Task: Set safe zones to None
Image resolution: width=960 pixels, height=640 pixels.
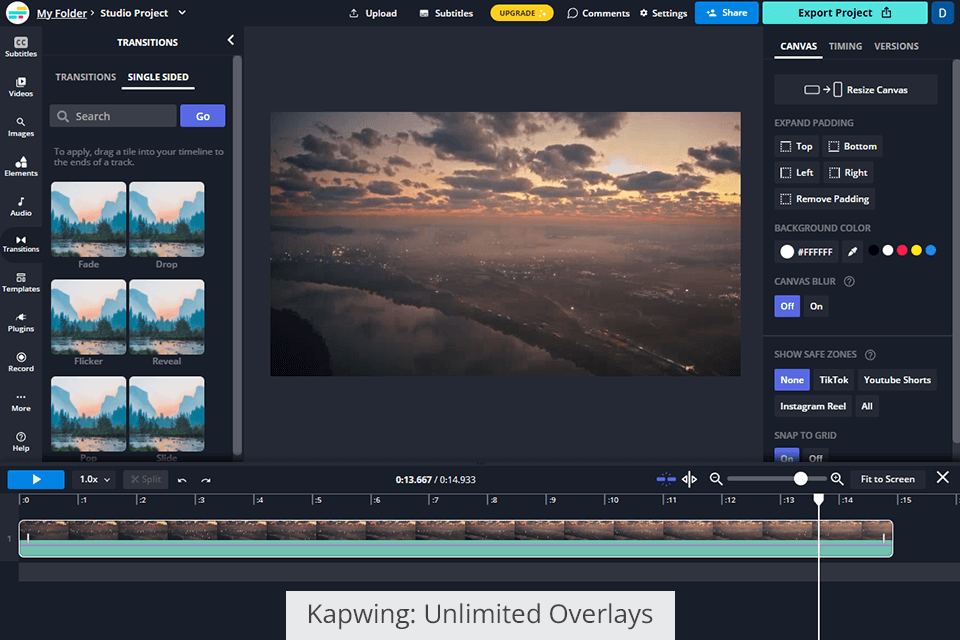Action: point(792,380)
